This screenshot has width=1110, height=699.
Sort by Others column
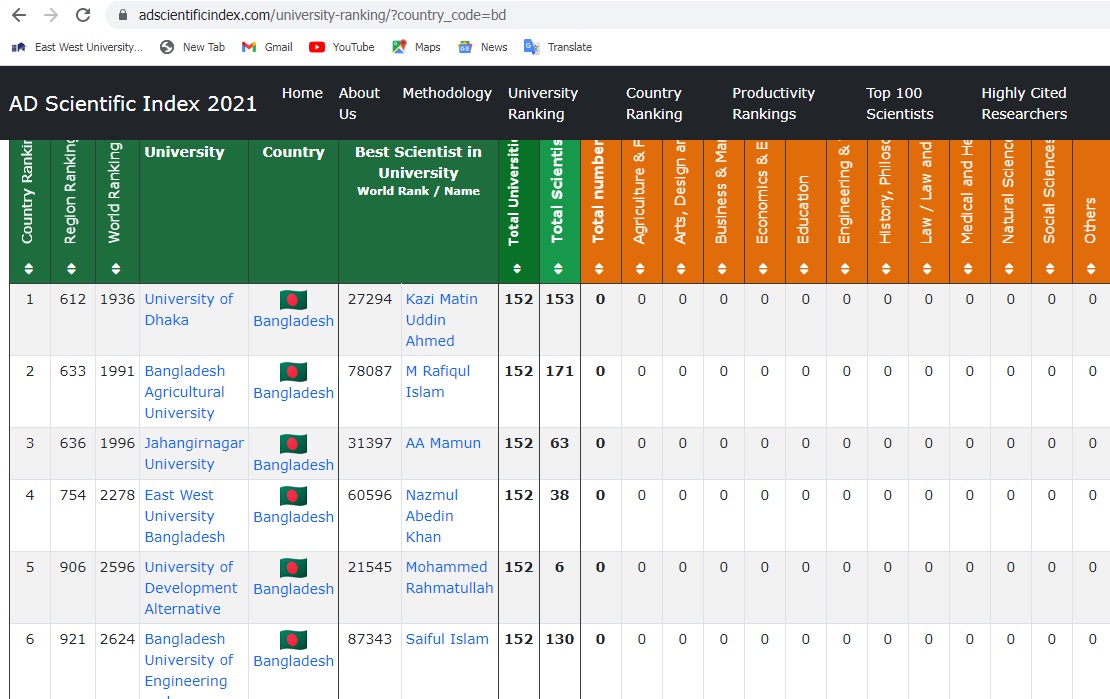coord(1092,268)
